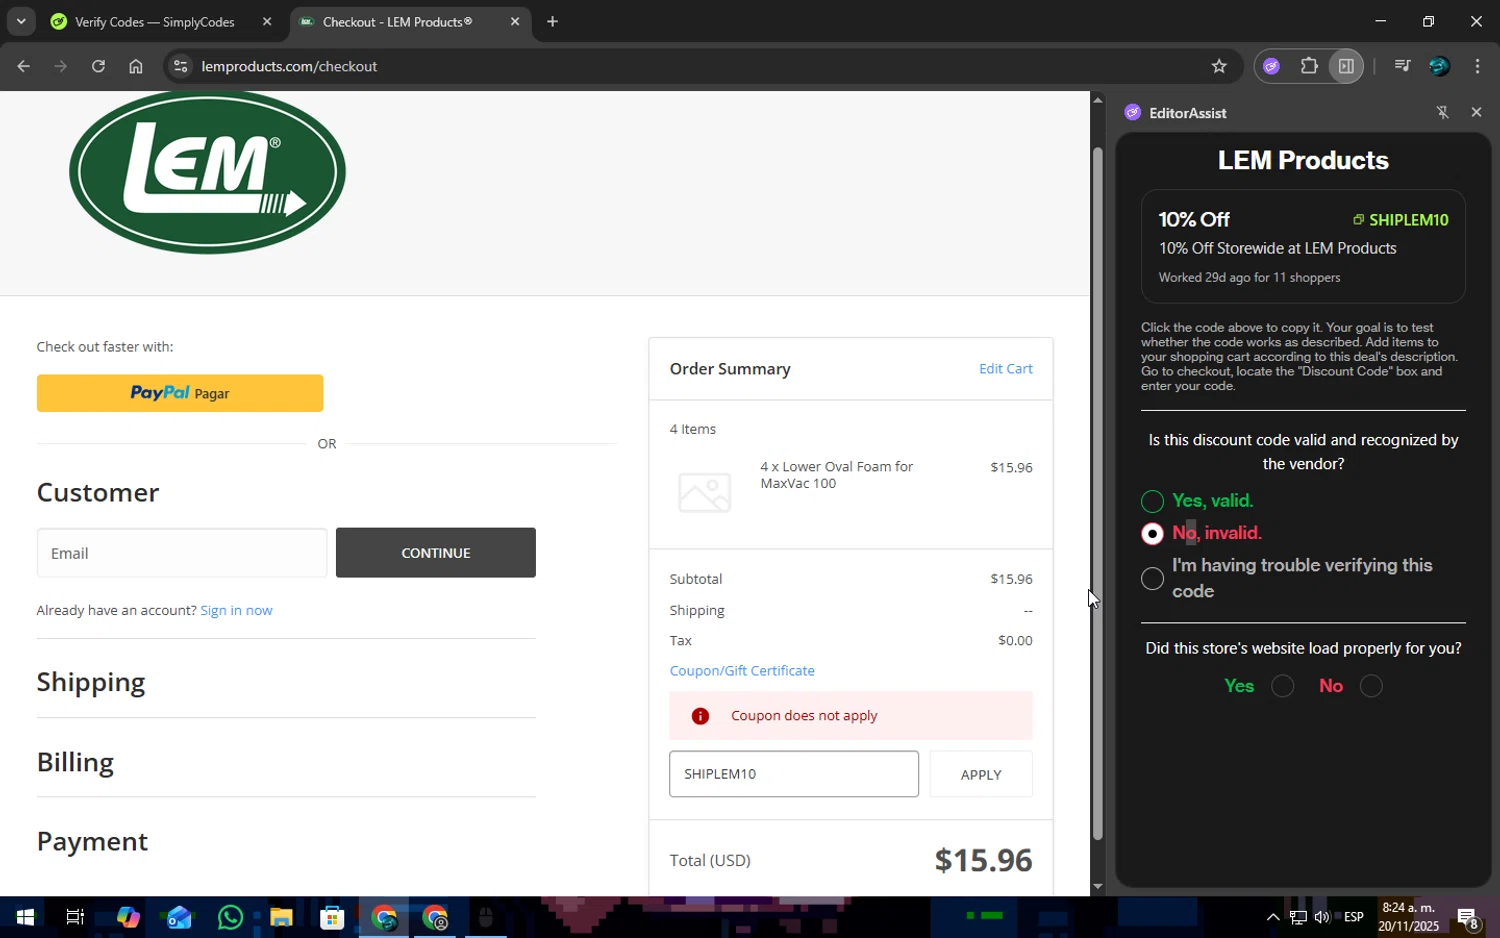This screenshot has height=938, width=1500.
Task: Click the '10% Off' deal heading
Action: pos(1194,220)
